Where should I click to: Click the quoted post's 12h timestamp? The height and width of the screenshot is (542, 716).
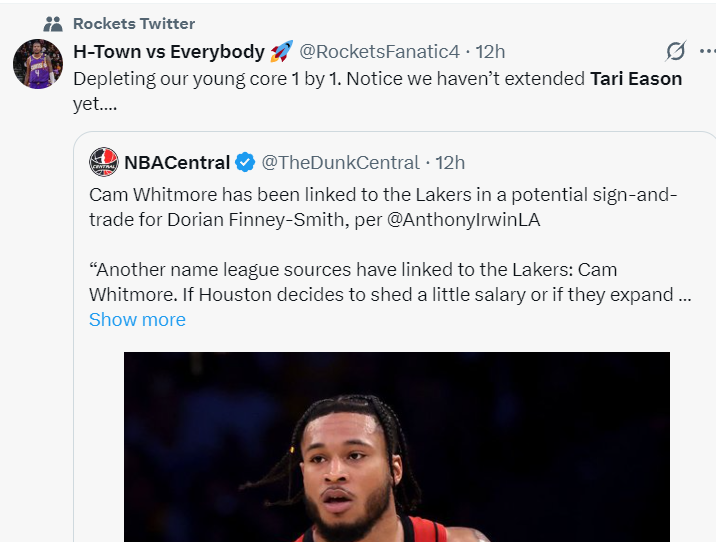click(x=450, y=162)
